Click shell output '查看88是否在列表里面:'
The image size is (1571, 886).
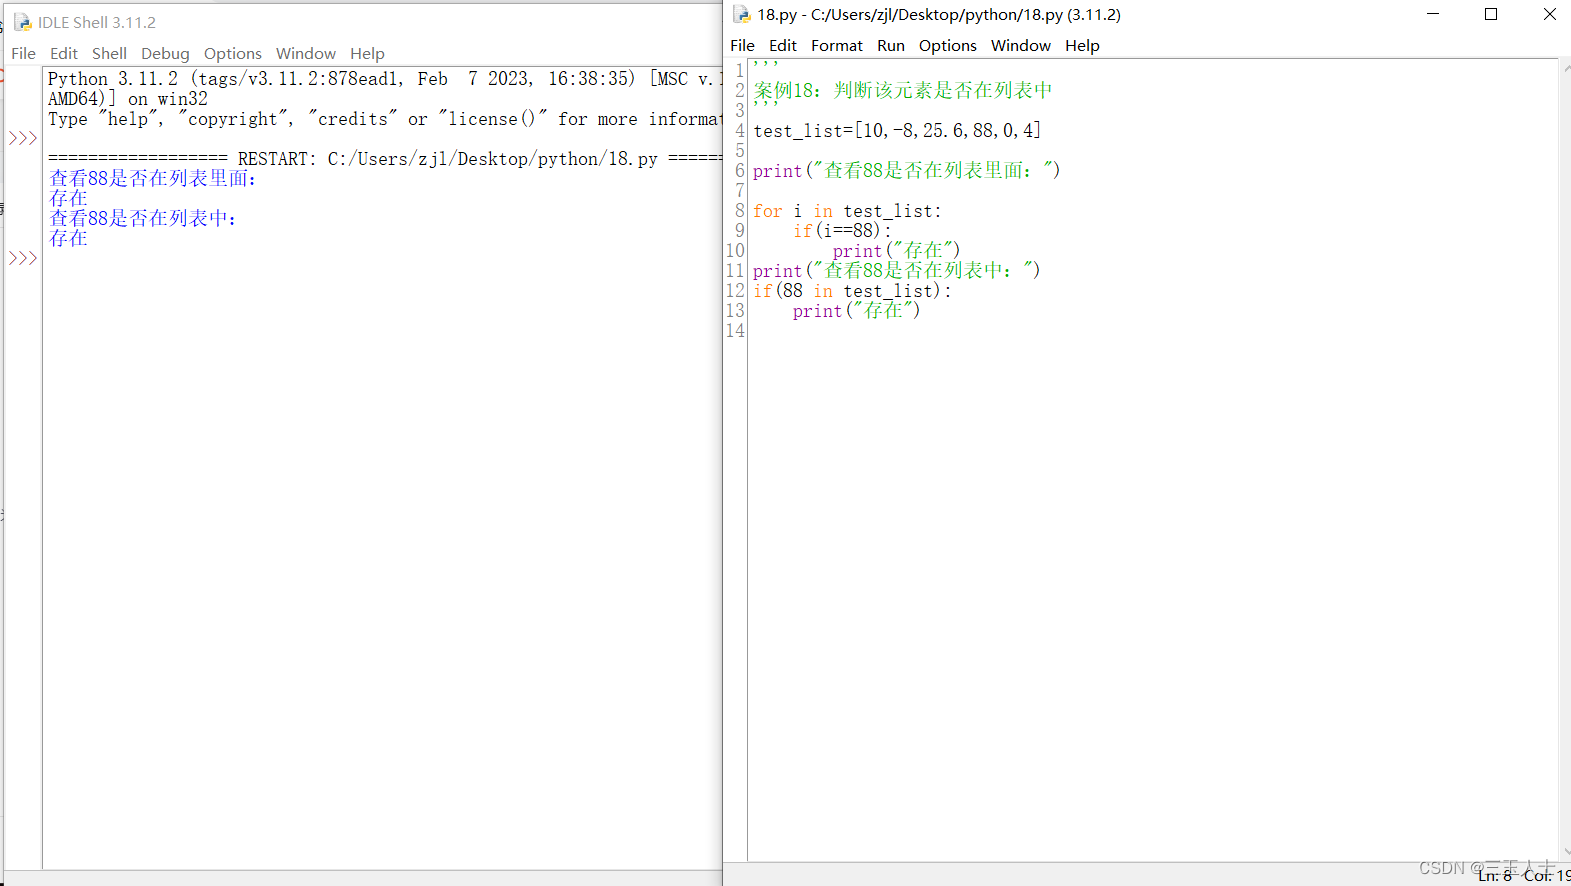click(x=153, y=178)
